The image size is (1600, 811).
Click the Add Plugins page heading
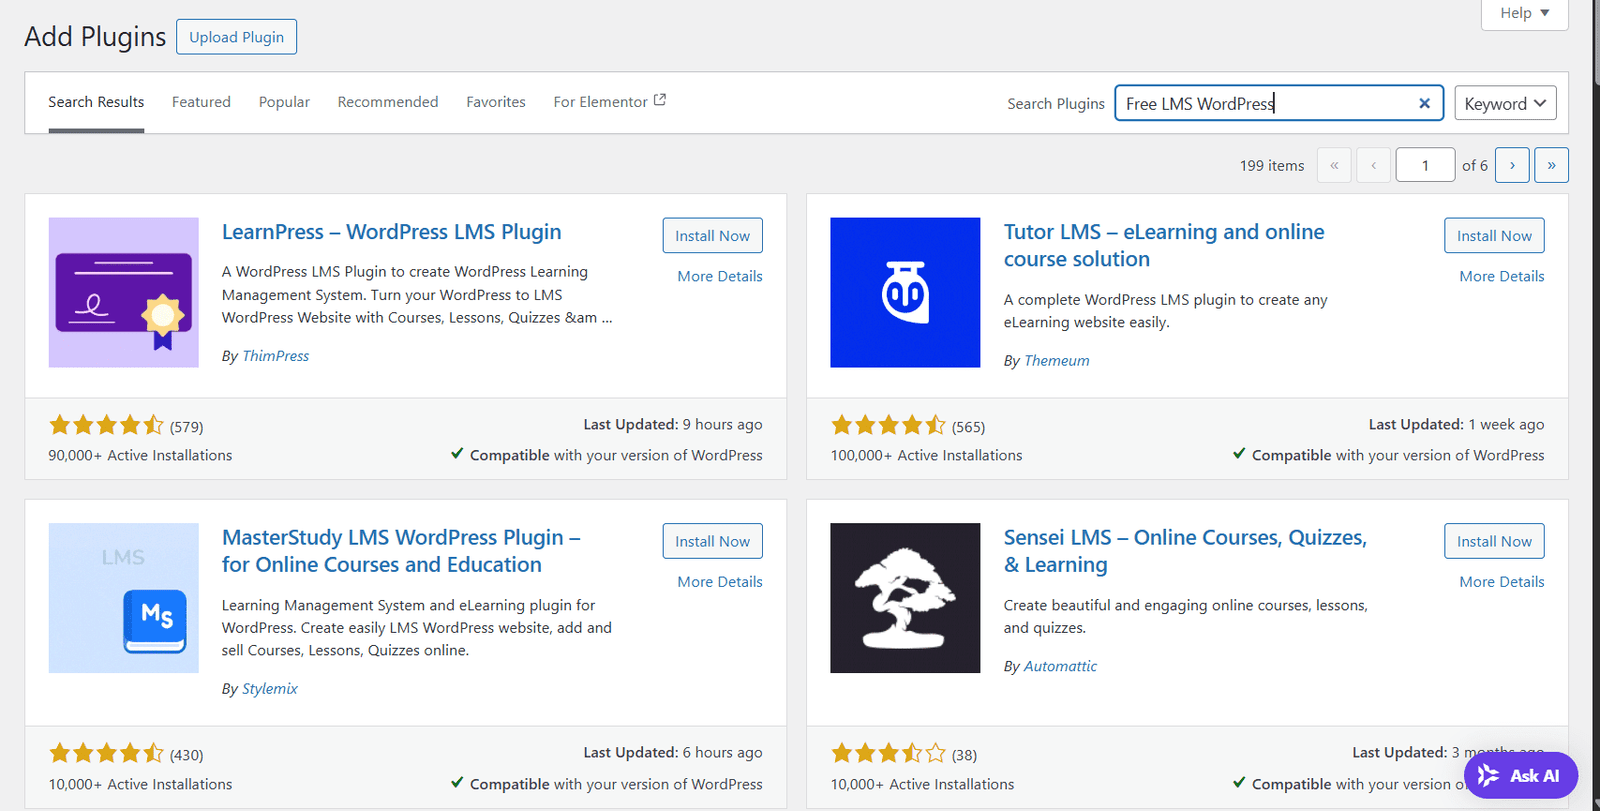[x=95, y=37]
